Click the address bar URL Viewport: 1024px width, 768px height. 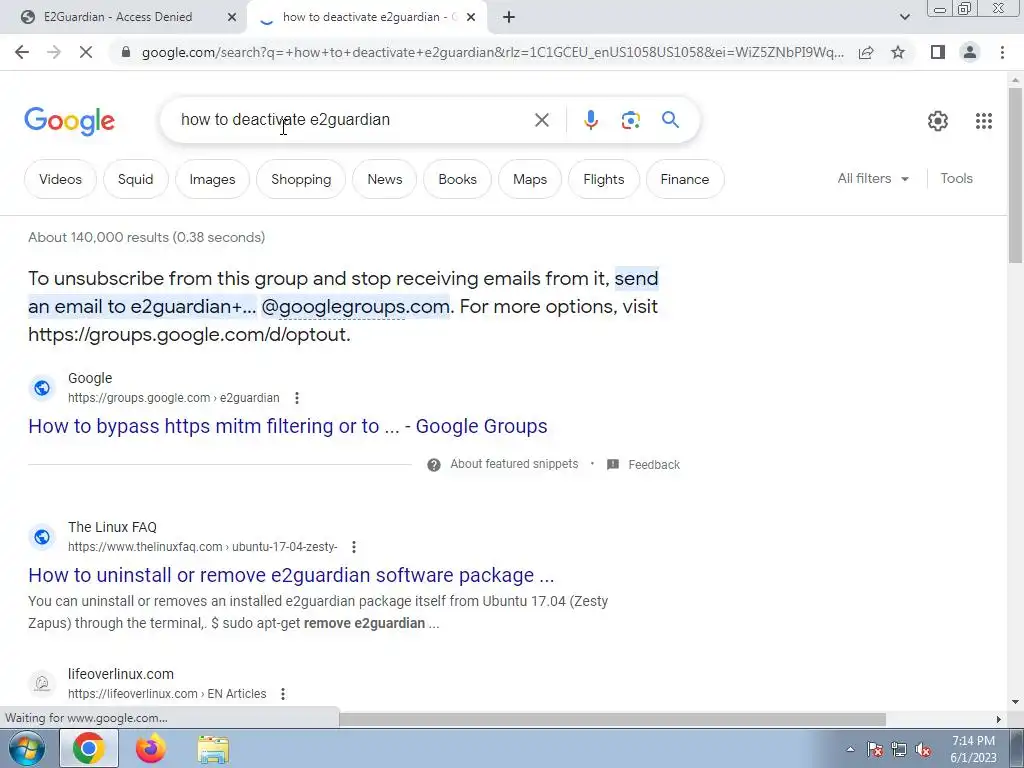[492, 52]
